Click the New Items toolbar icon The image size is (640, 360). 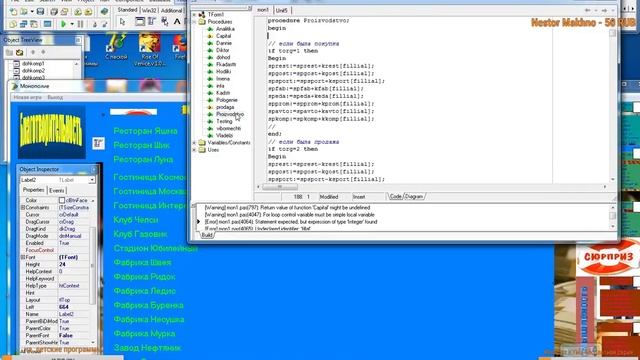point(13,11)
